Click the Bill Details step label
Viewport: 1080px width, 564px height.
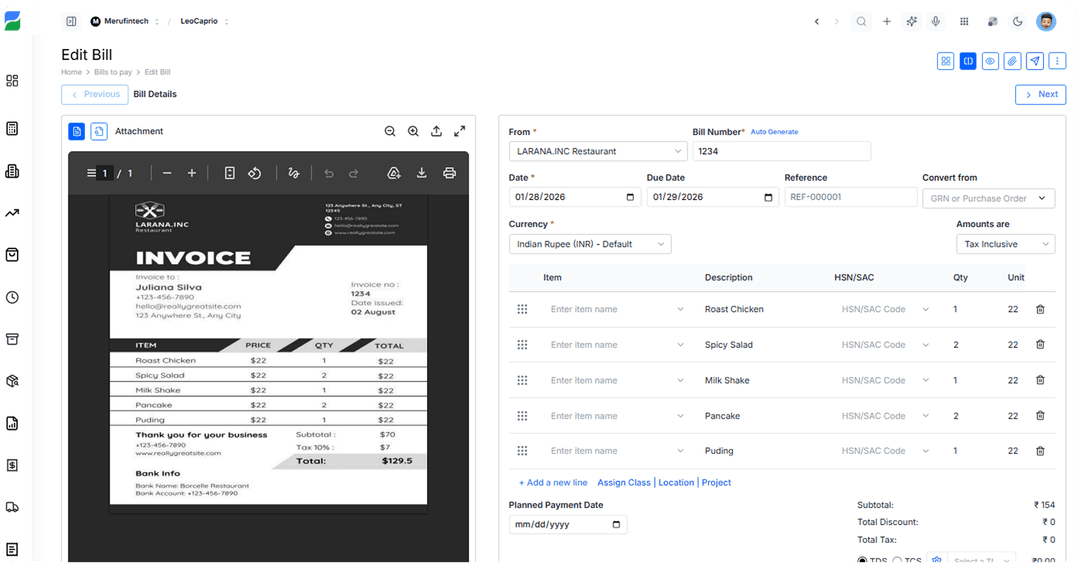click(x=155, y=94)
